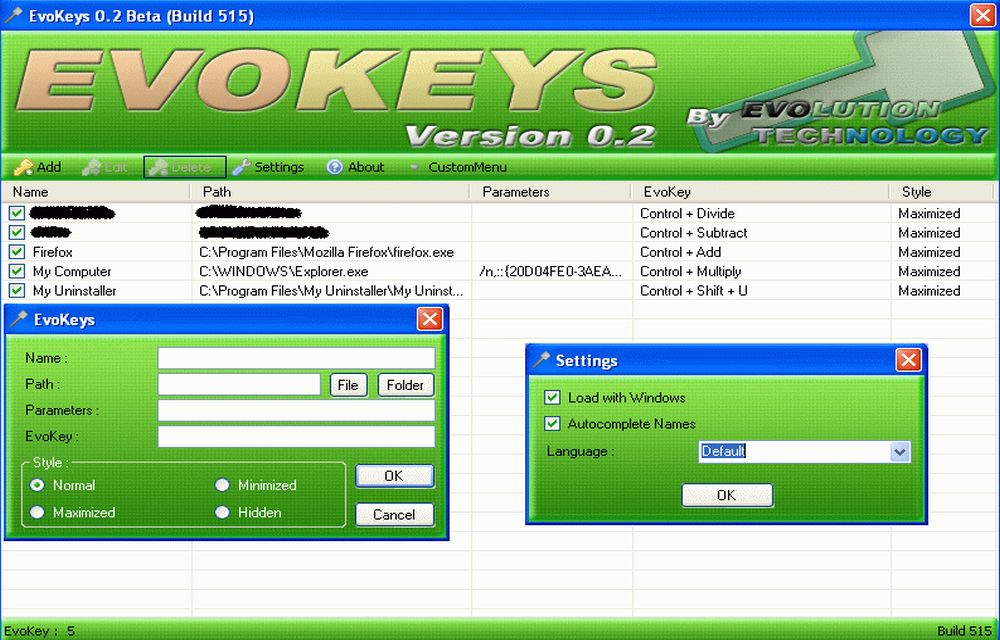Click the /n,::{20D04FE0-3AEA parameters cell
This screenshot has width=1000, height=640.
(x=550, y=272)
